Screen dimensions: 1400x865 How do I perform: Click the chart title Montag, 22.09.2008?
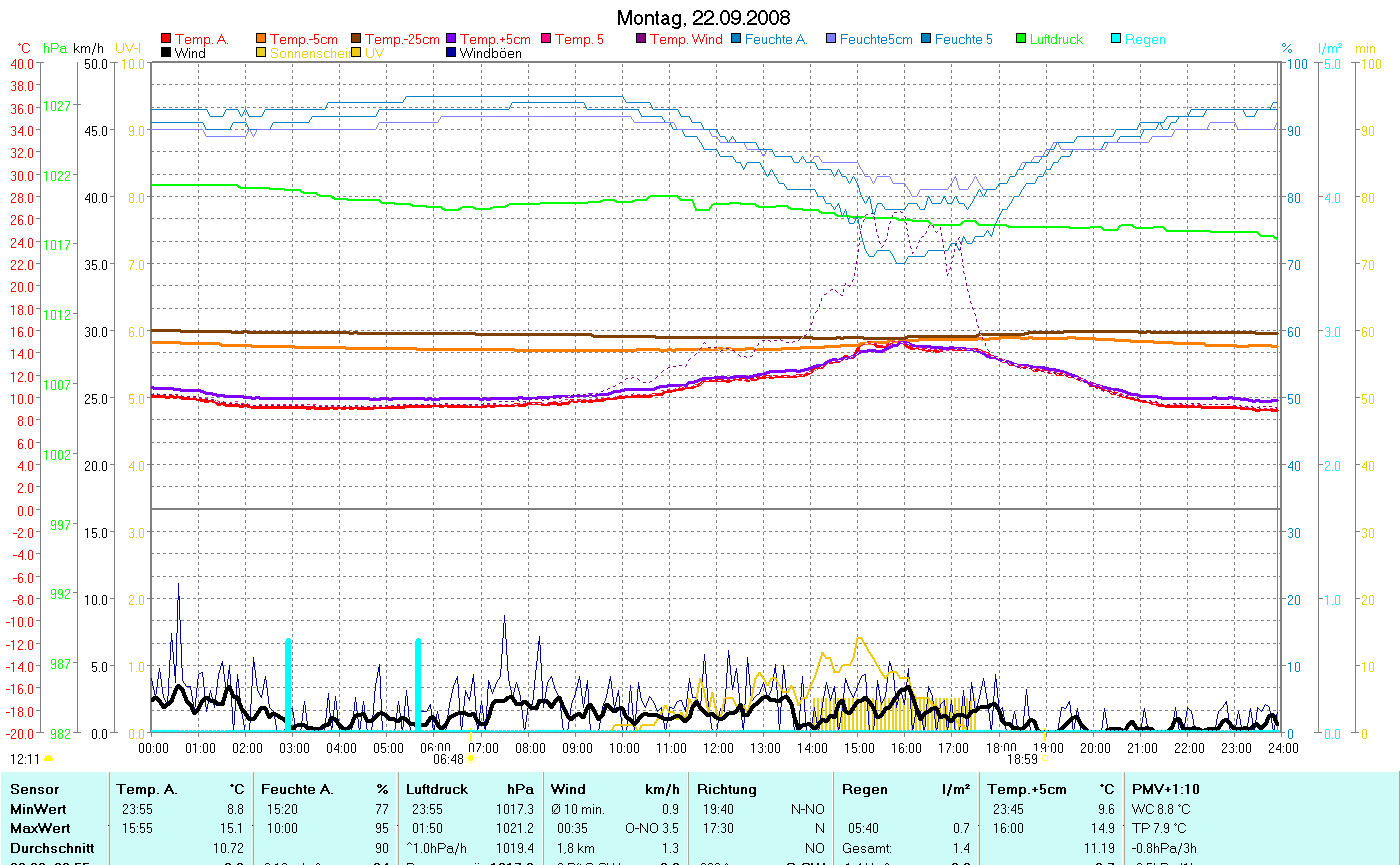click(702, 18)
